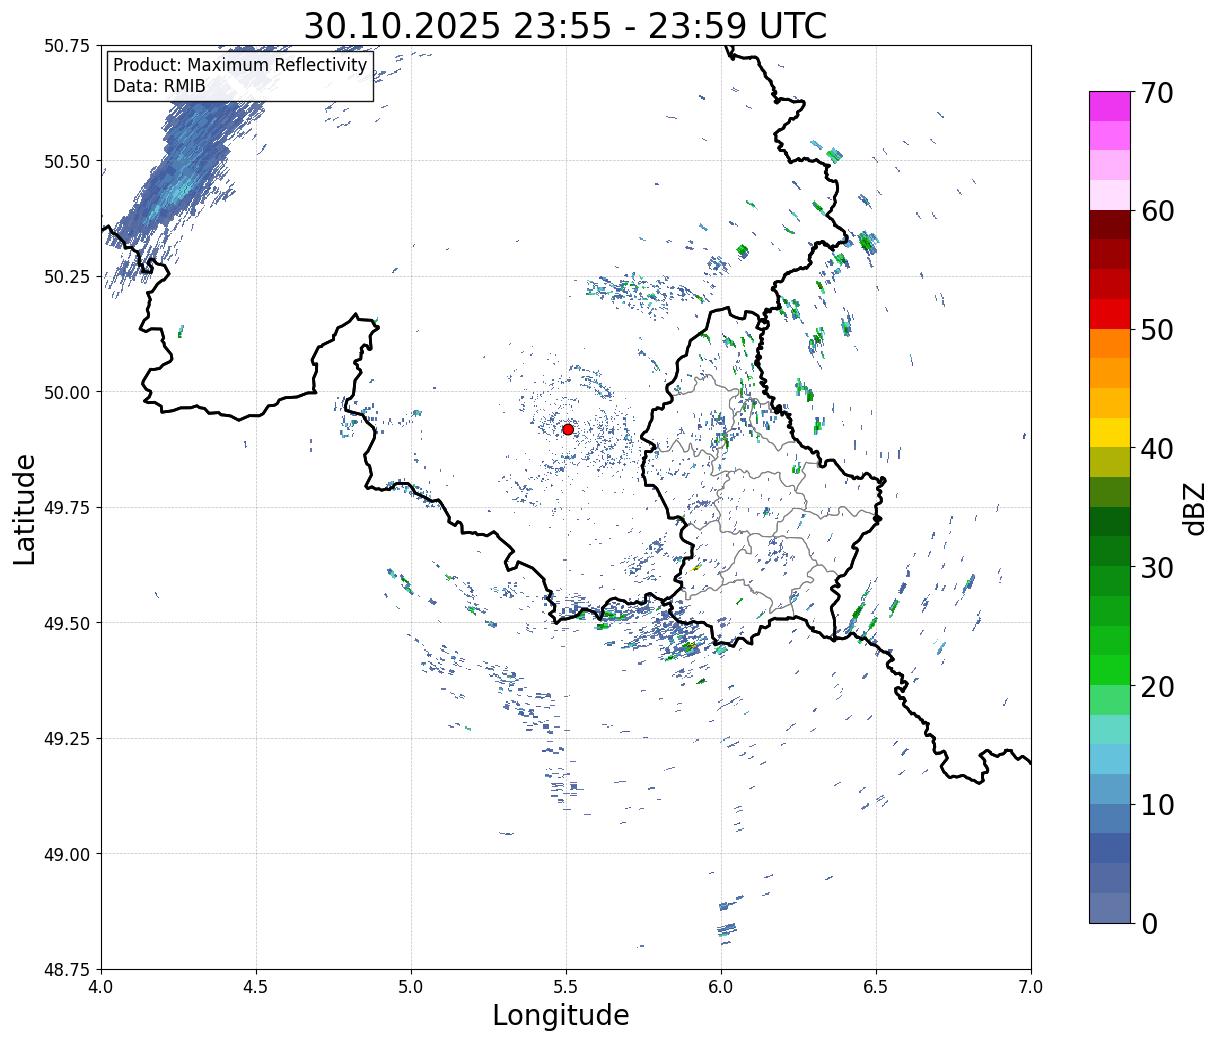Click the Product: Maximum Reflectivity legend text
Image resolution: width=1219 pixels, height=1040 pixels.
tap(240, 66)
